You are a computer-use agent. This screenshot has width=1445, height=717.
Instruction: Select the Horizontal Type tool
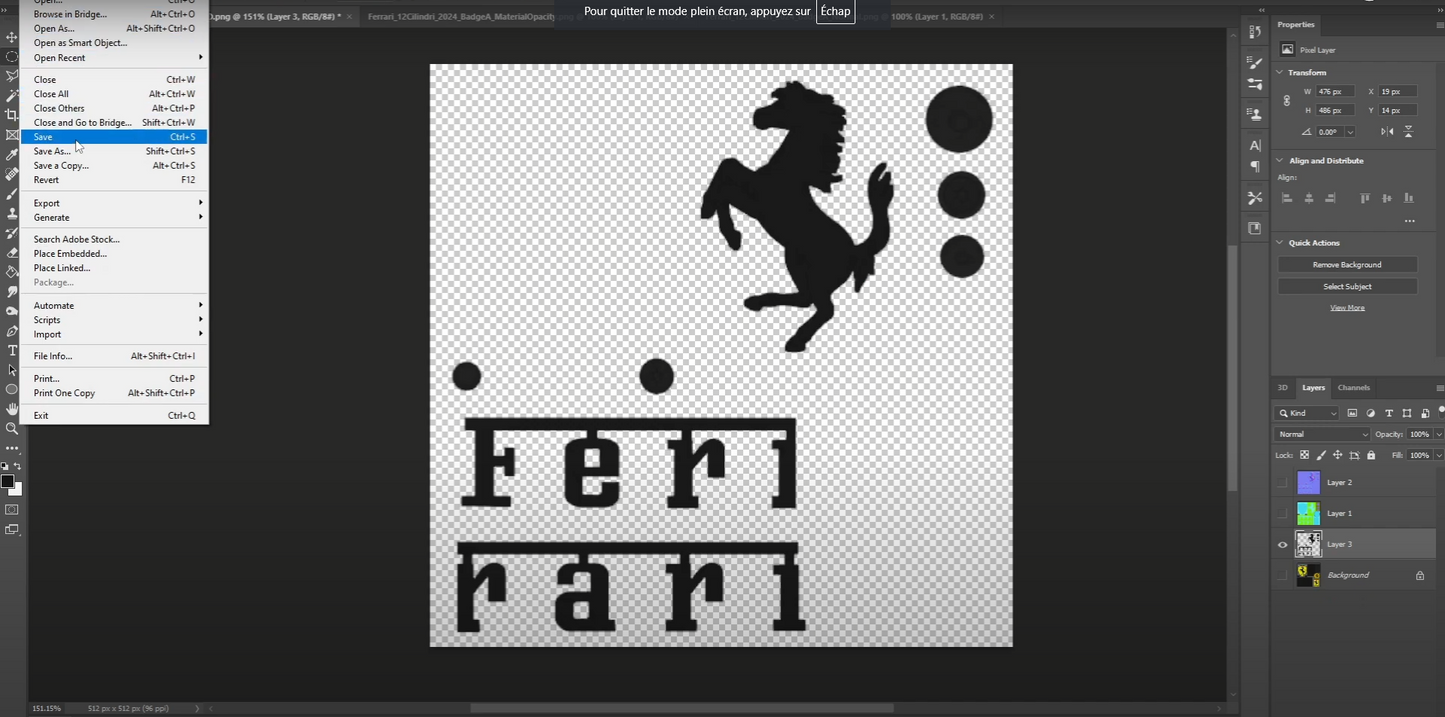pos(12,350)
